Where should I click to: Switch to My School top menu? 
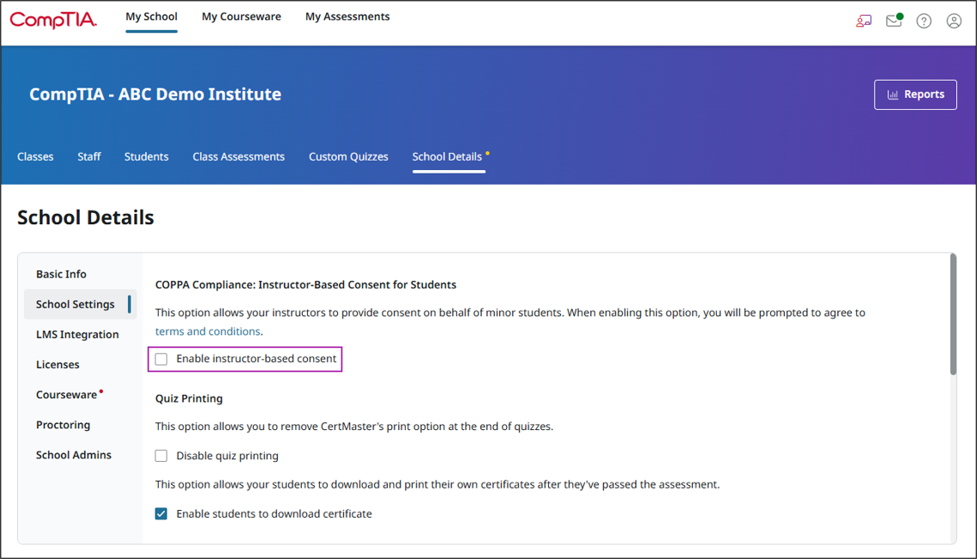tap(151, 17)
